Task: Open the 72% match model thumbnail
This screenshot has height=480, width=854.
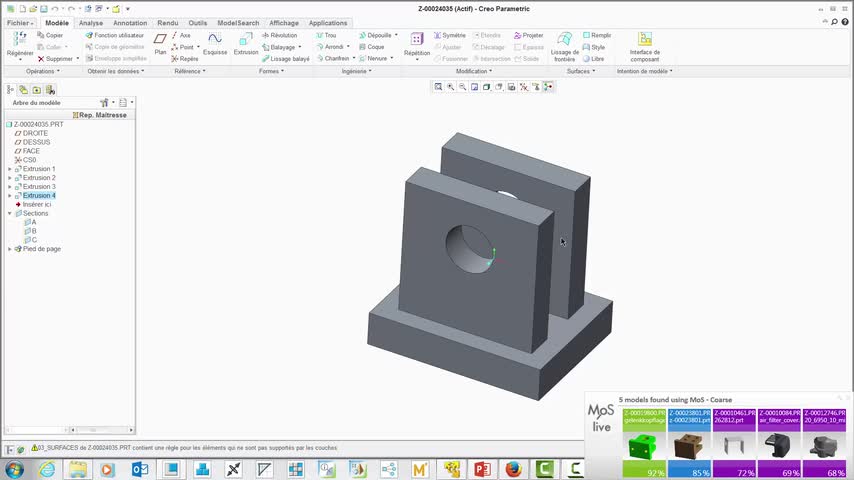Action: (x=734, y=447)
